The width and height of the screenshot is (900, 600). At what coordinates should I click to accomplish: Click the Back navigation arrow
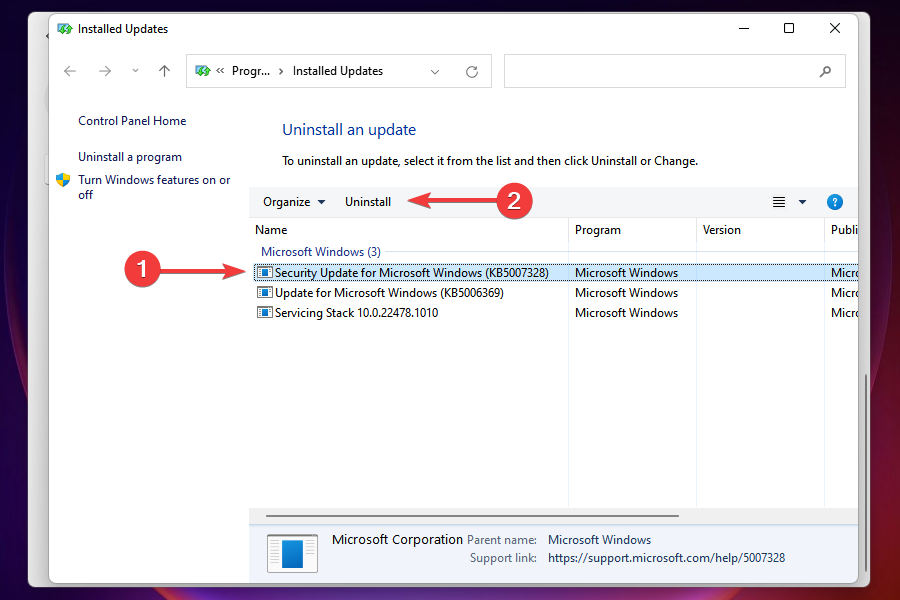pyautogui.click(x=69, y=71)
